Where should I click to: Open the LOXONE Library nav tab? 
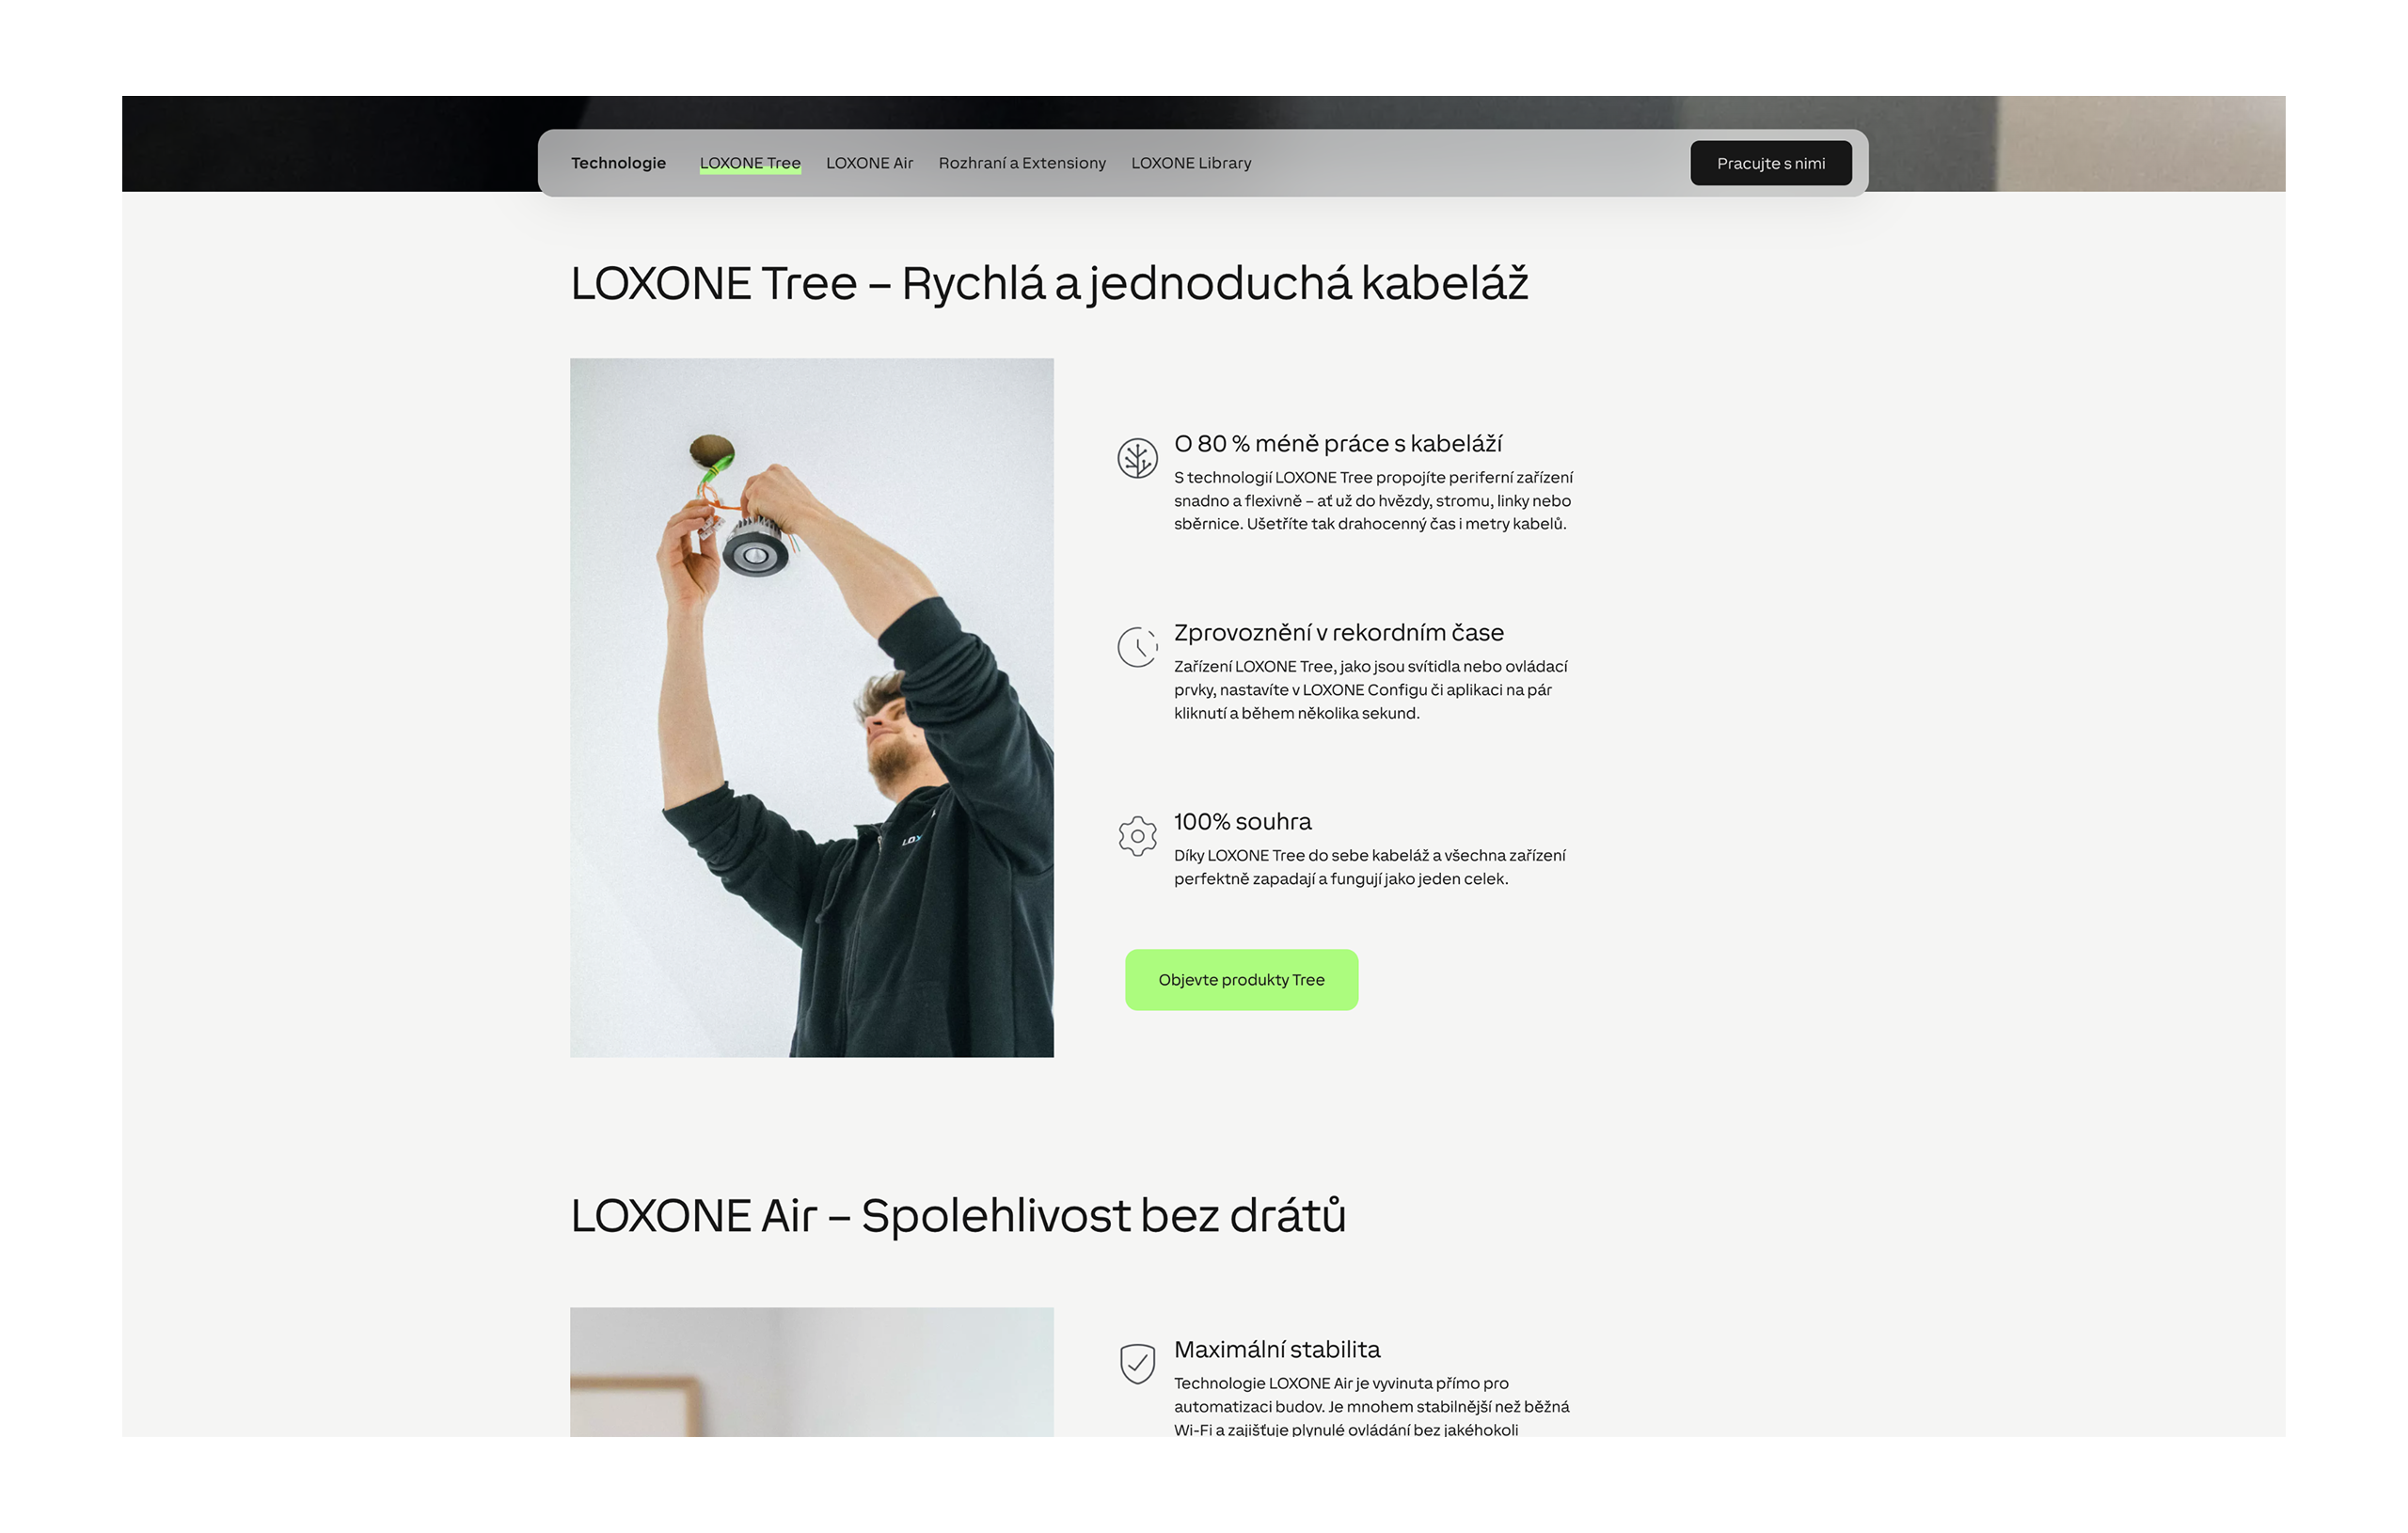(1191, 163)
